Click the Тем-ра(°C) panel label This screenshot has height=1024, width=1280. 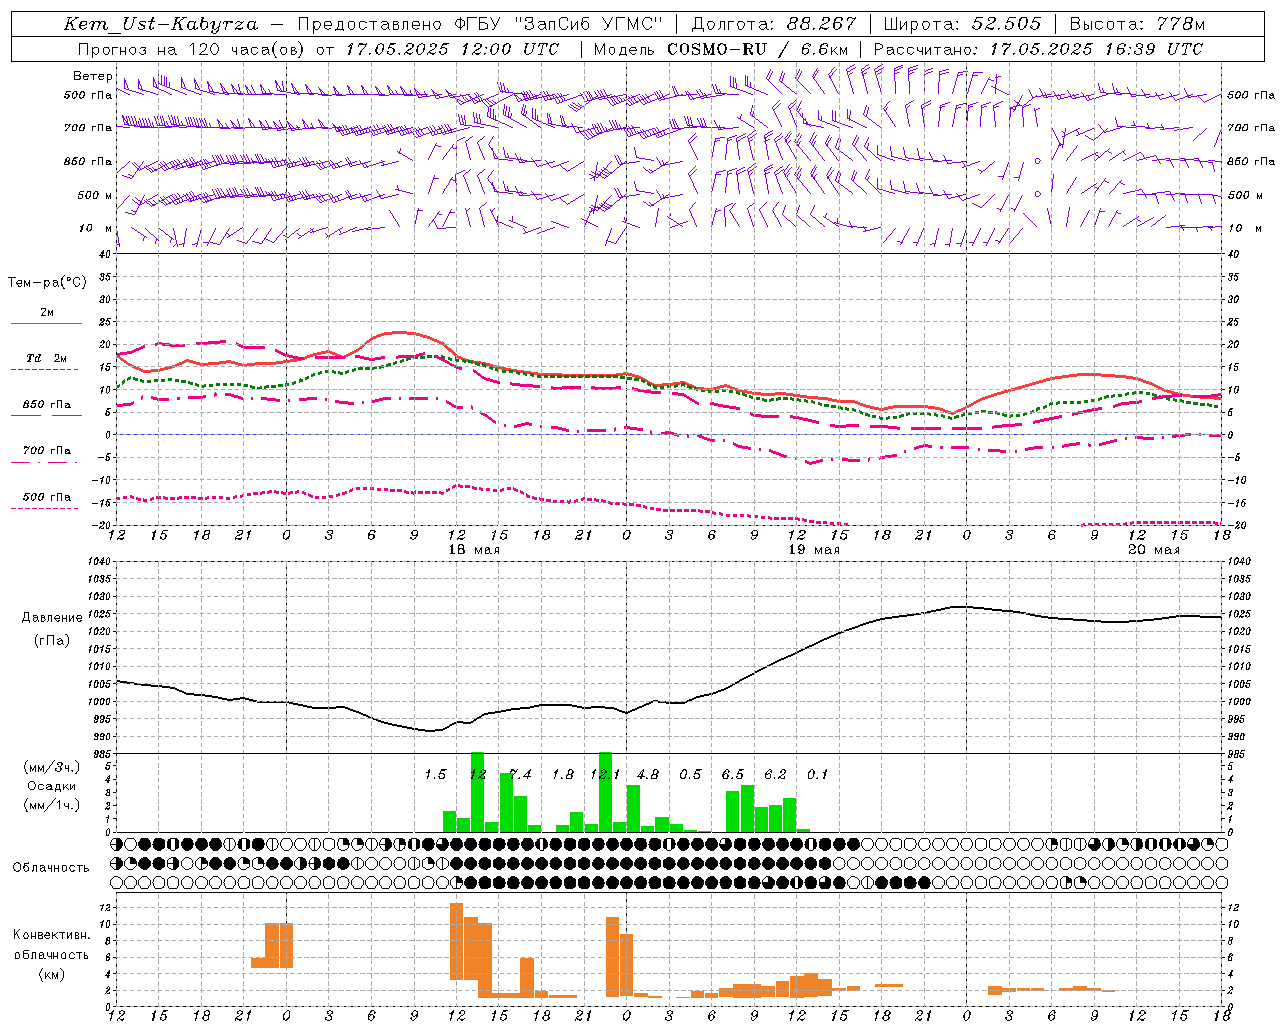pos(47,282)
